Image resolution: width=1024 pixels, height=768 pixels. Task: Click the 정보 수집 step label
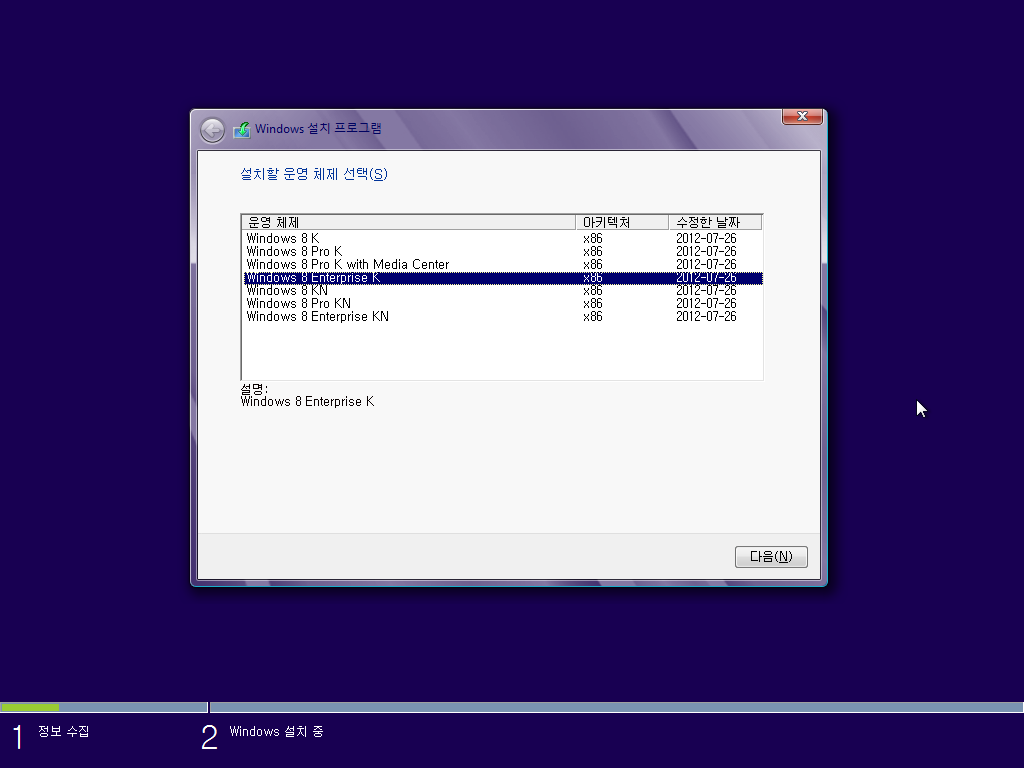[x=63, y=731]
